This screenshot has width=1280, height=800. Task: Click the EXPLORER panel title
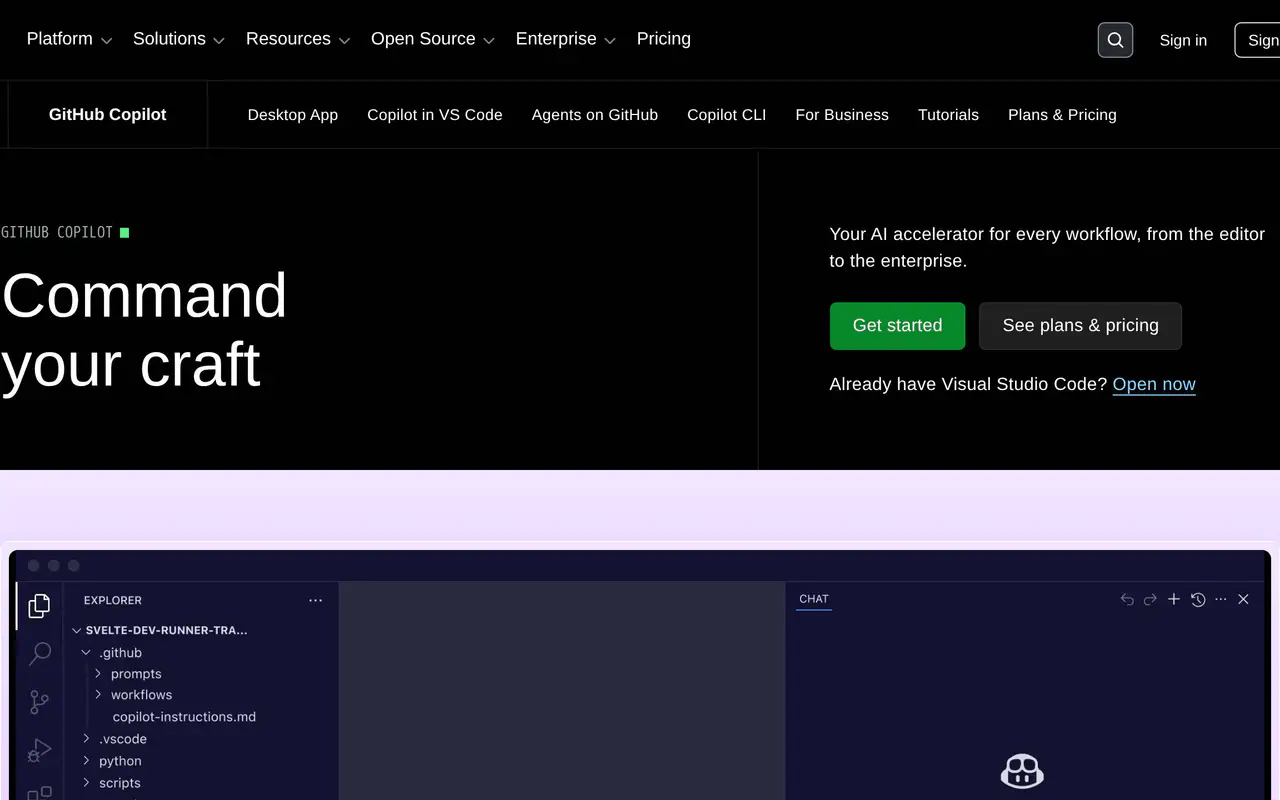(113, 600)
